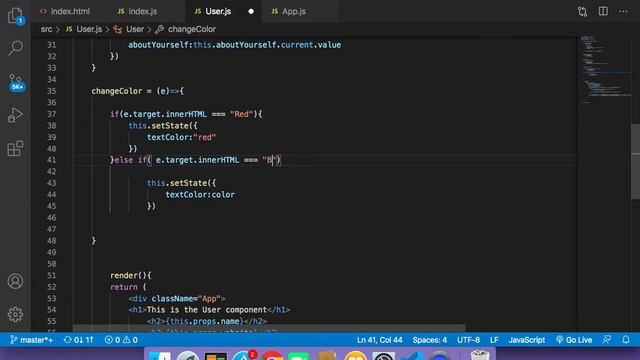Open the Extensions view
The width and height of the screenshot is (640, 360).
tap(16, 148)
